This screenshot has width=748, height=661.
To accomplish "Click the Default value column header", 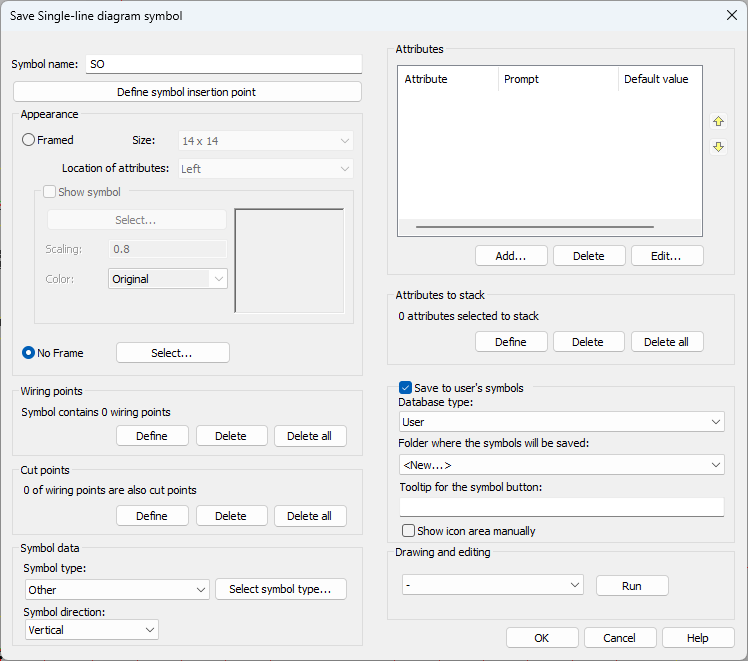I will 656,79.
